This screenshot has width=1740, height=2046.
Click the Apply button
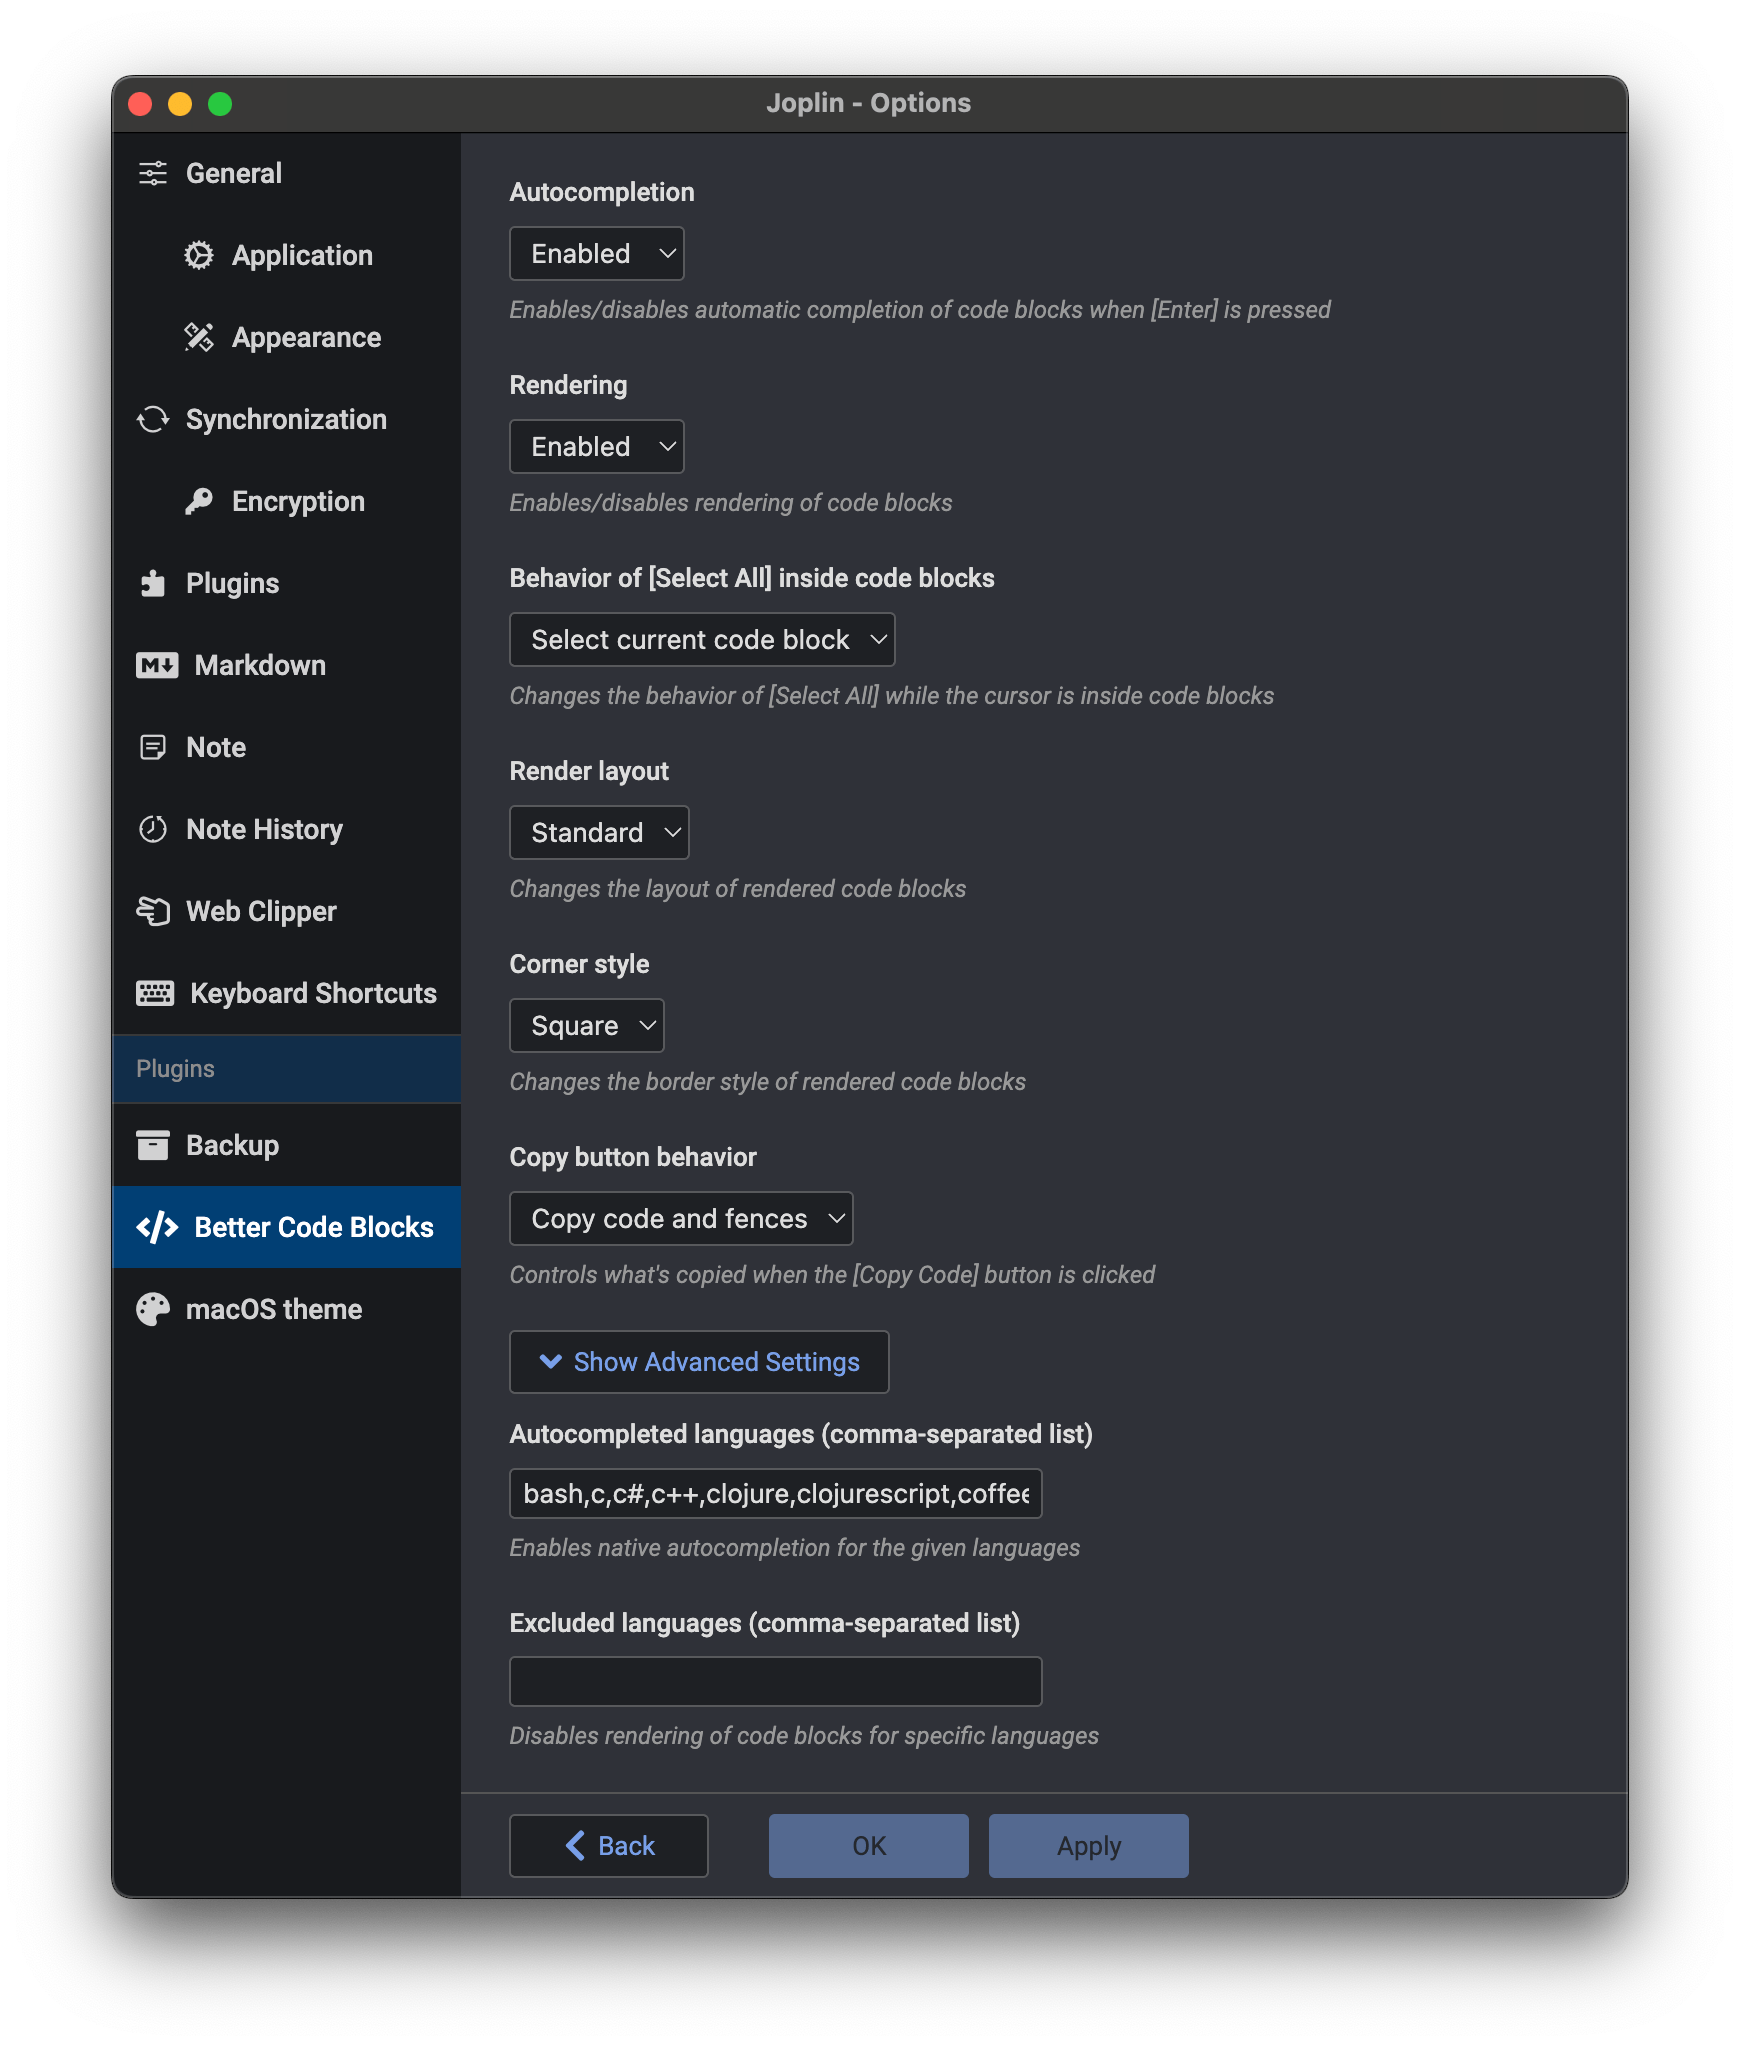(x=1089, y=1846)
